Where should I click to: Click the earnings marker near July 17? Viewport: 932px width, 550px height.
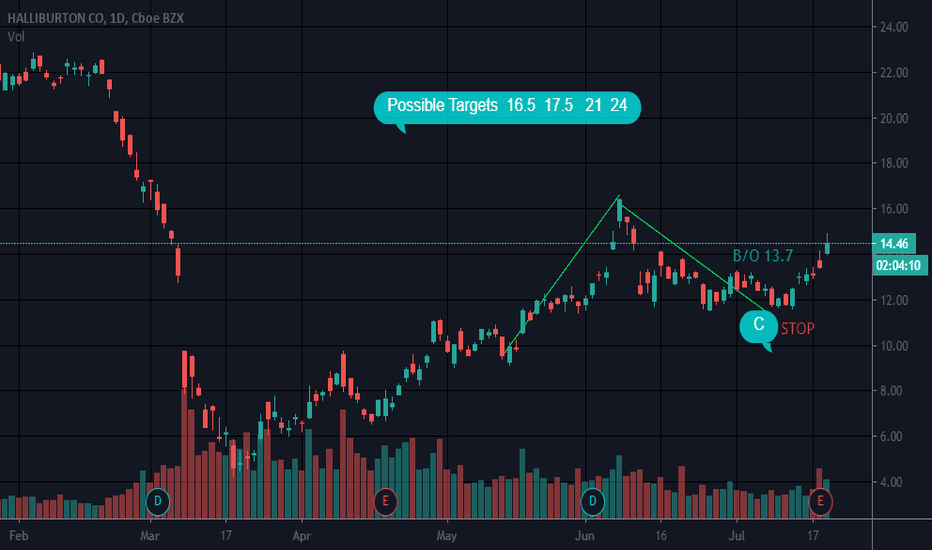[820, 501]
